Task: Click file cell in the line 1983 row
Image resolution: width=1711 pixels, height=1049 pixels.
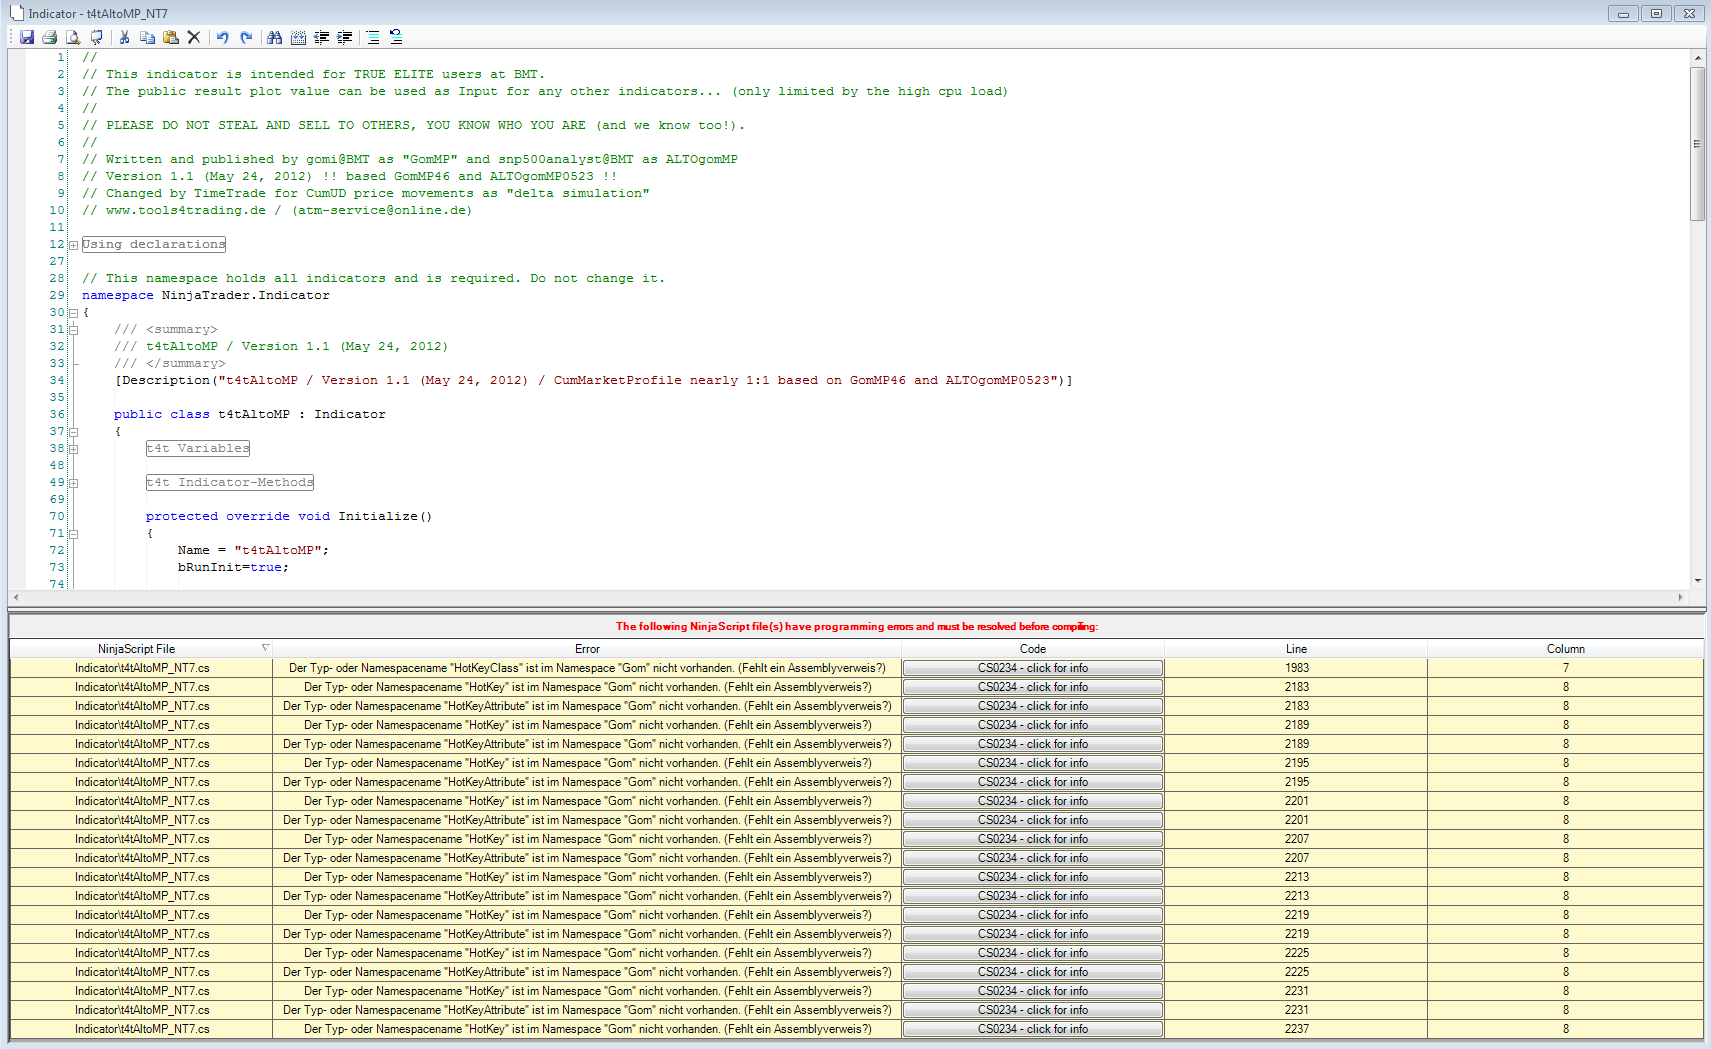Action: click(x=142, y=668)
